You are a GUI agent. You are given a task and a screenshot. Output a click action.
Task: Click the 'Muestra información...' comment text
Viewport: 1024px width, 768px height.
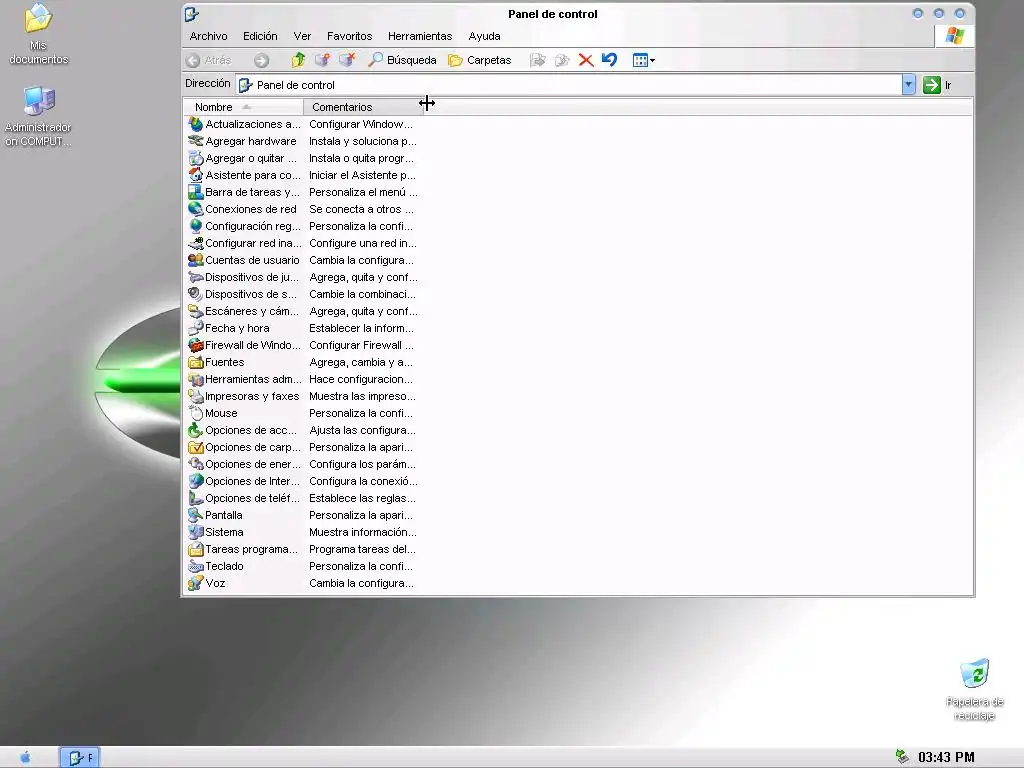(362, 532)
